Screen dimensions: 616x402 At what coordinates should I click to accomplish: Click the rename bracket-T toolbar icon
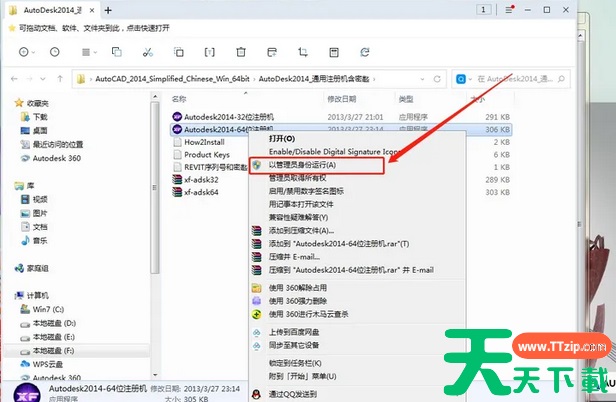click(209, 52)
